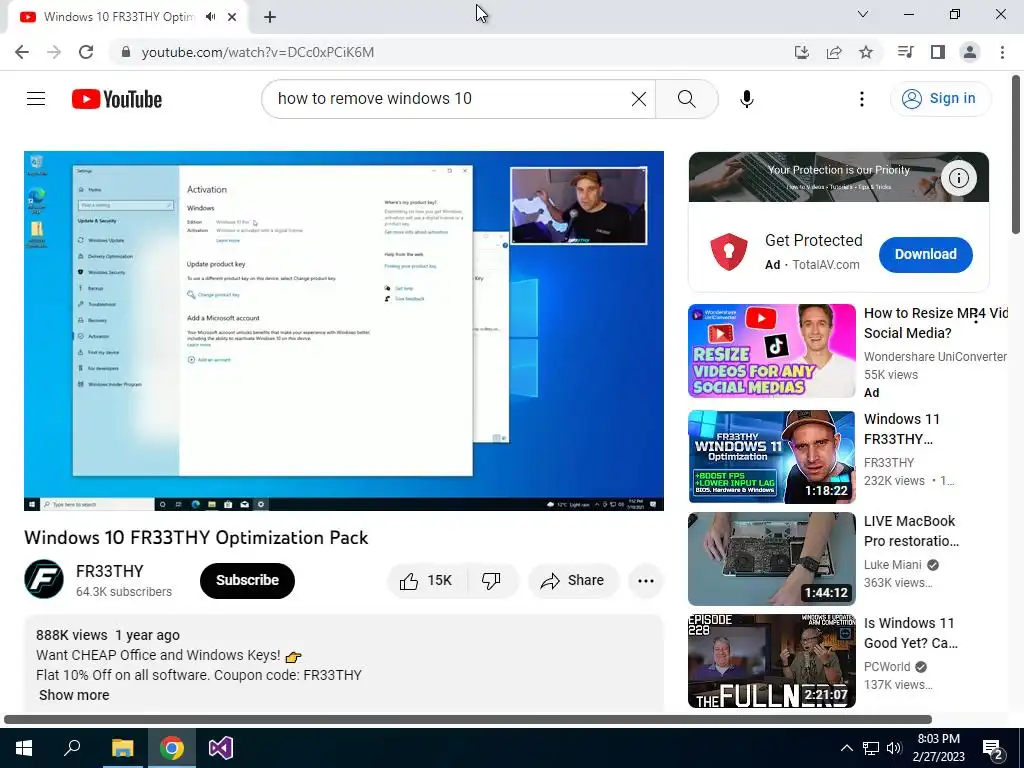The height and width of the screenshot is (768, 1024).
Task: Open the FR33THY channel avatar
Action: point(44,579)
